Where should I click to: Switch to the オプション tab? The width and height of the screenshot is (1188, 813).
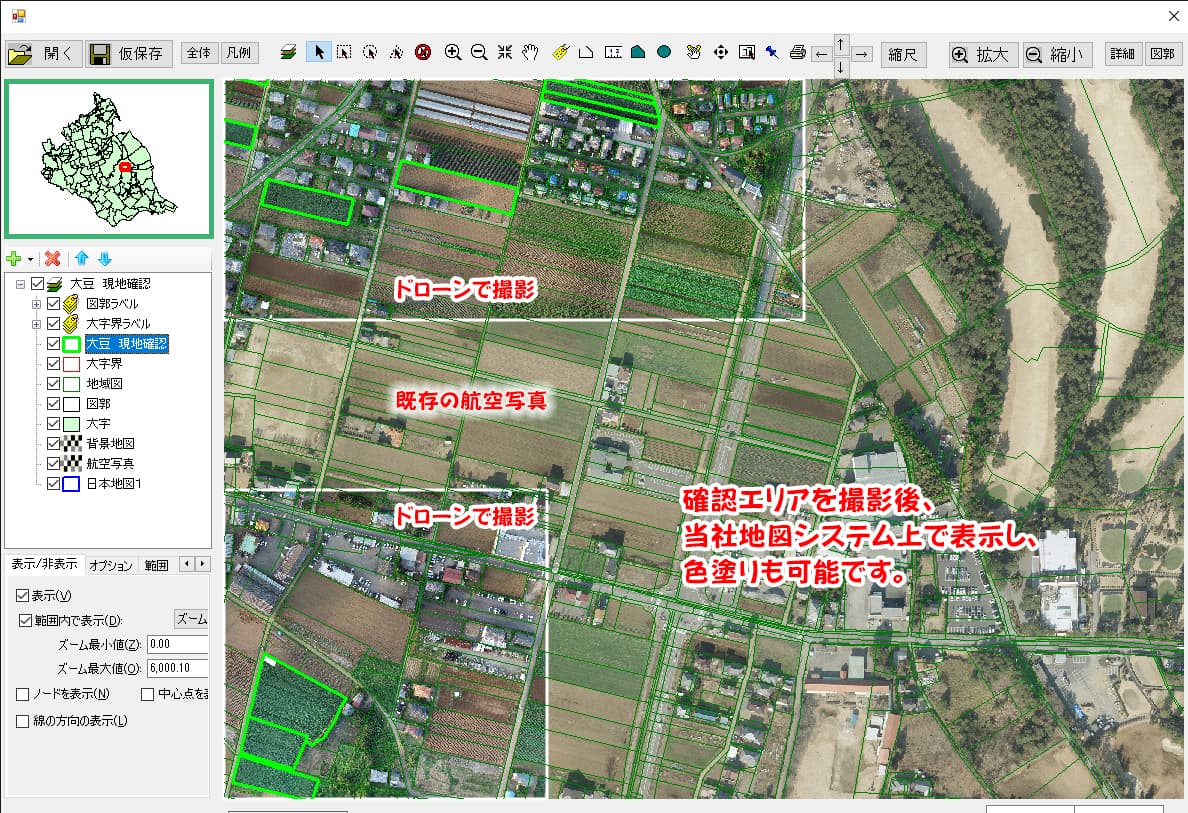(110, 565)
